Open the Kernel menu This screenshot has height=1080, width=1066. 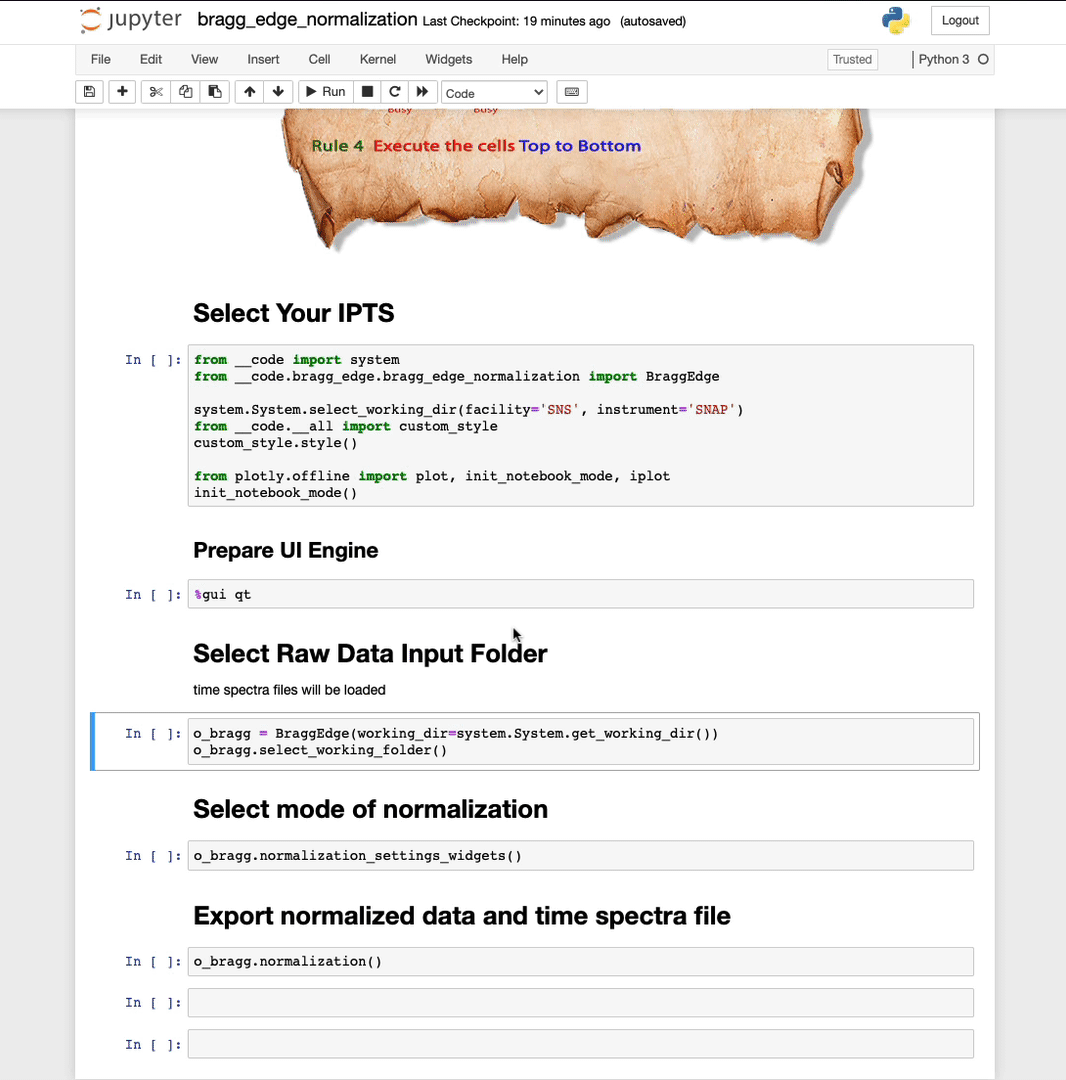[378, 59]
